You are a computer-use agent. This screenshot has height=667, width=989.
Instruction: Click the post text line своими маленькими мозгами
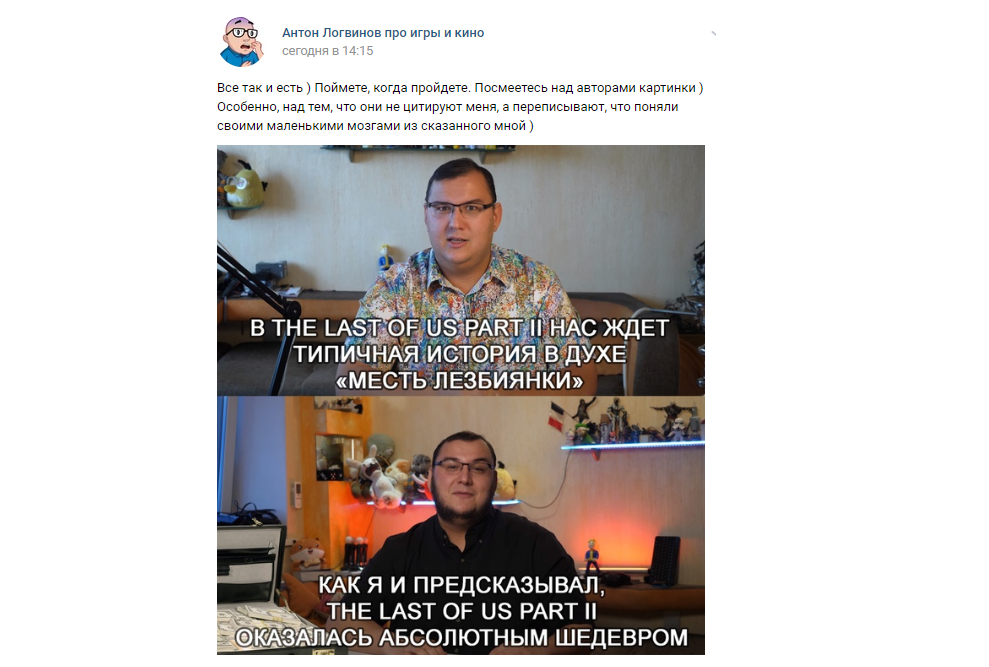coord(375,126)
